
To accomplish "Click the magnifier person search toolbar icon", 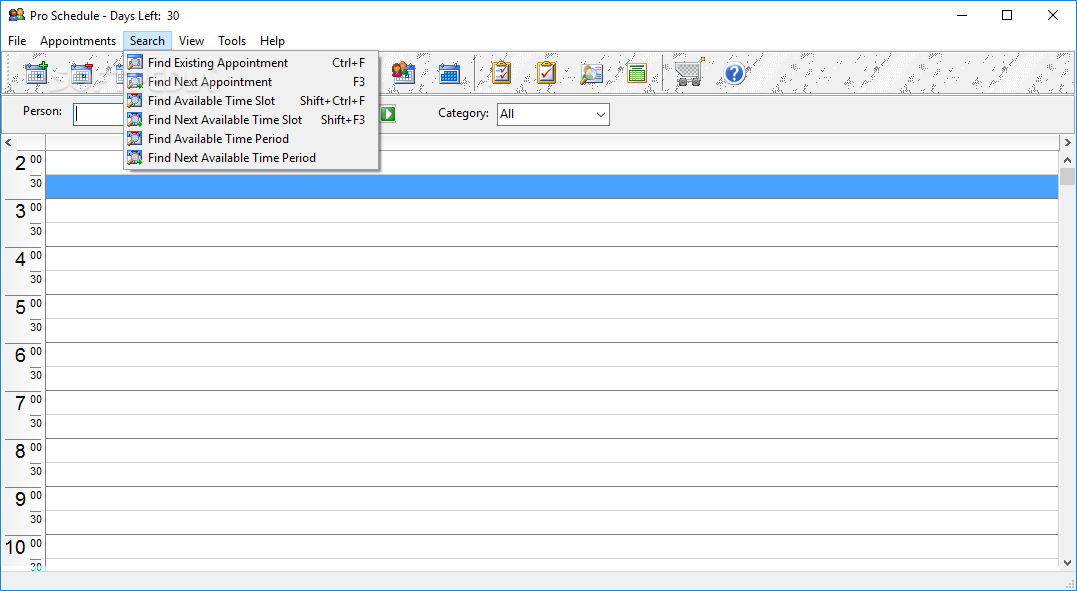I will [591, 72].
